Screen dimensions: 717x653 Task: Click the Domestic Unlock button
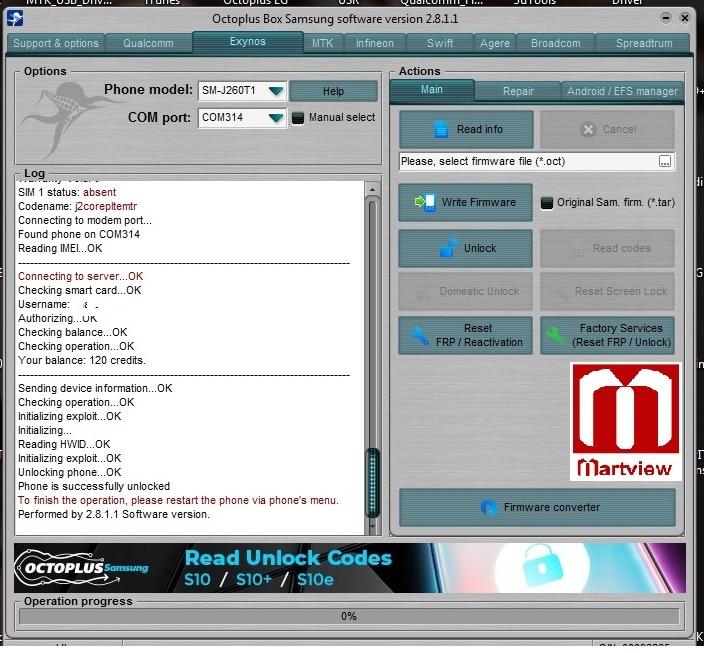tap(468, 293)
